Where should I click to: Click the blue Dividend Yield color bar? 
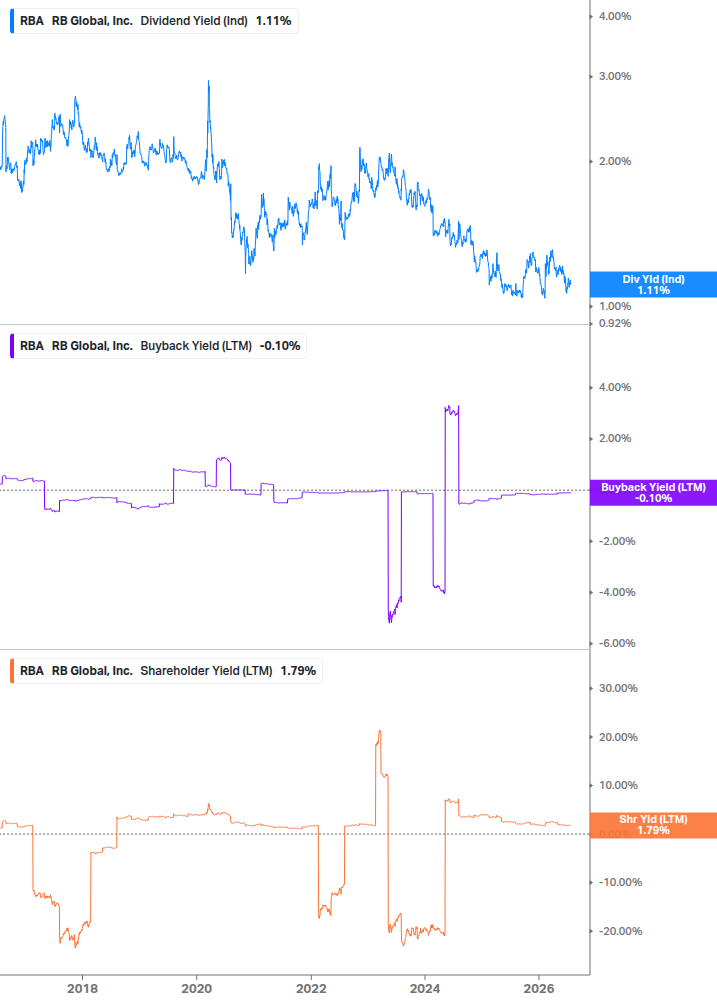[x=12, y=21]
